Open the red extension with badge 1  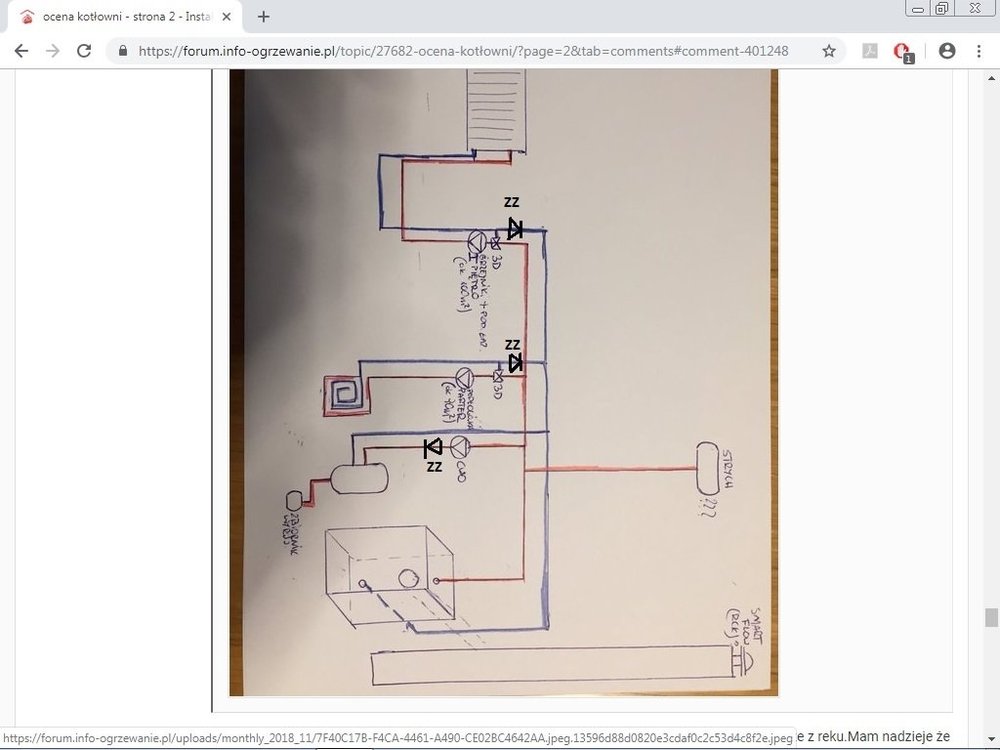click(903, 52)
